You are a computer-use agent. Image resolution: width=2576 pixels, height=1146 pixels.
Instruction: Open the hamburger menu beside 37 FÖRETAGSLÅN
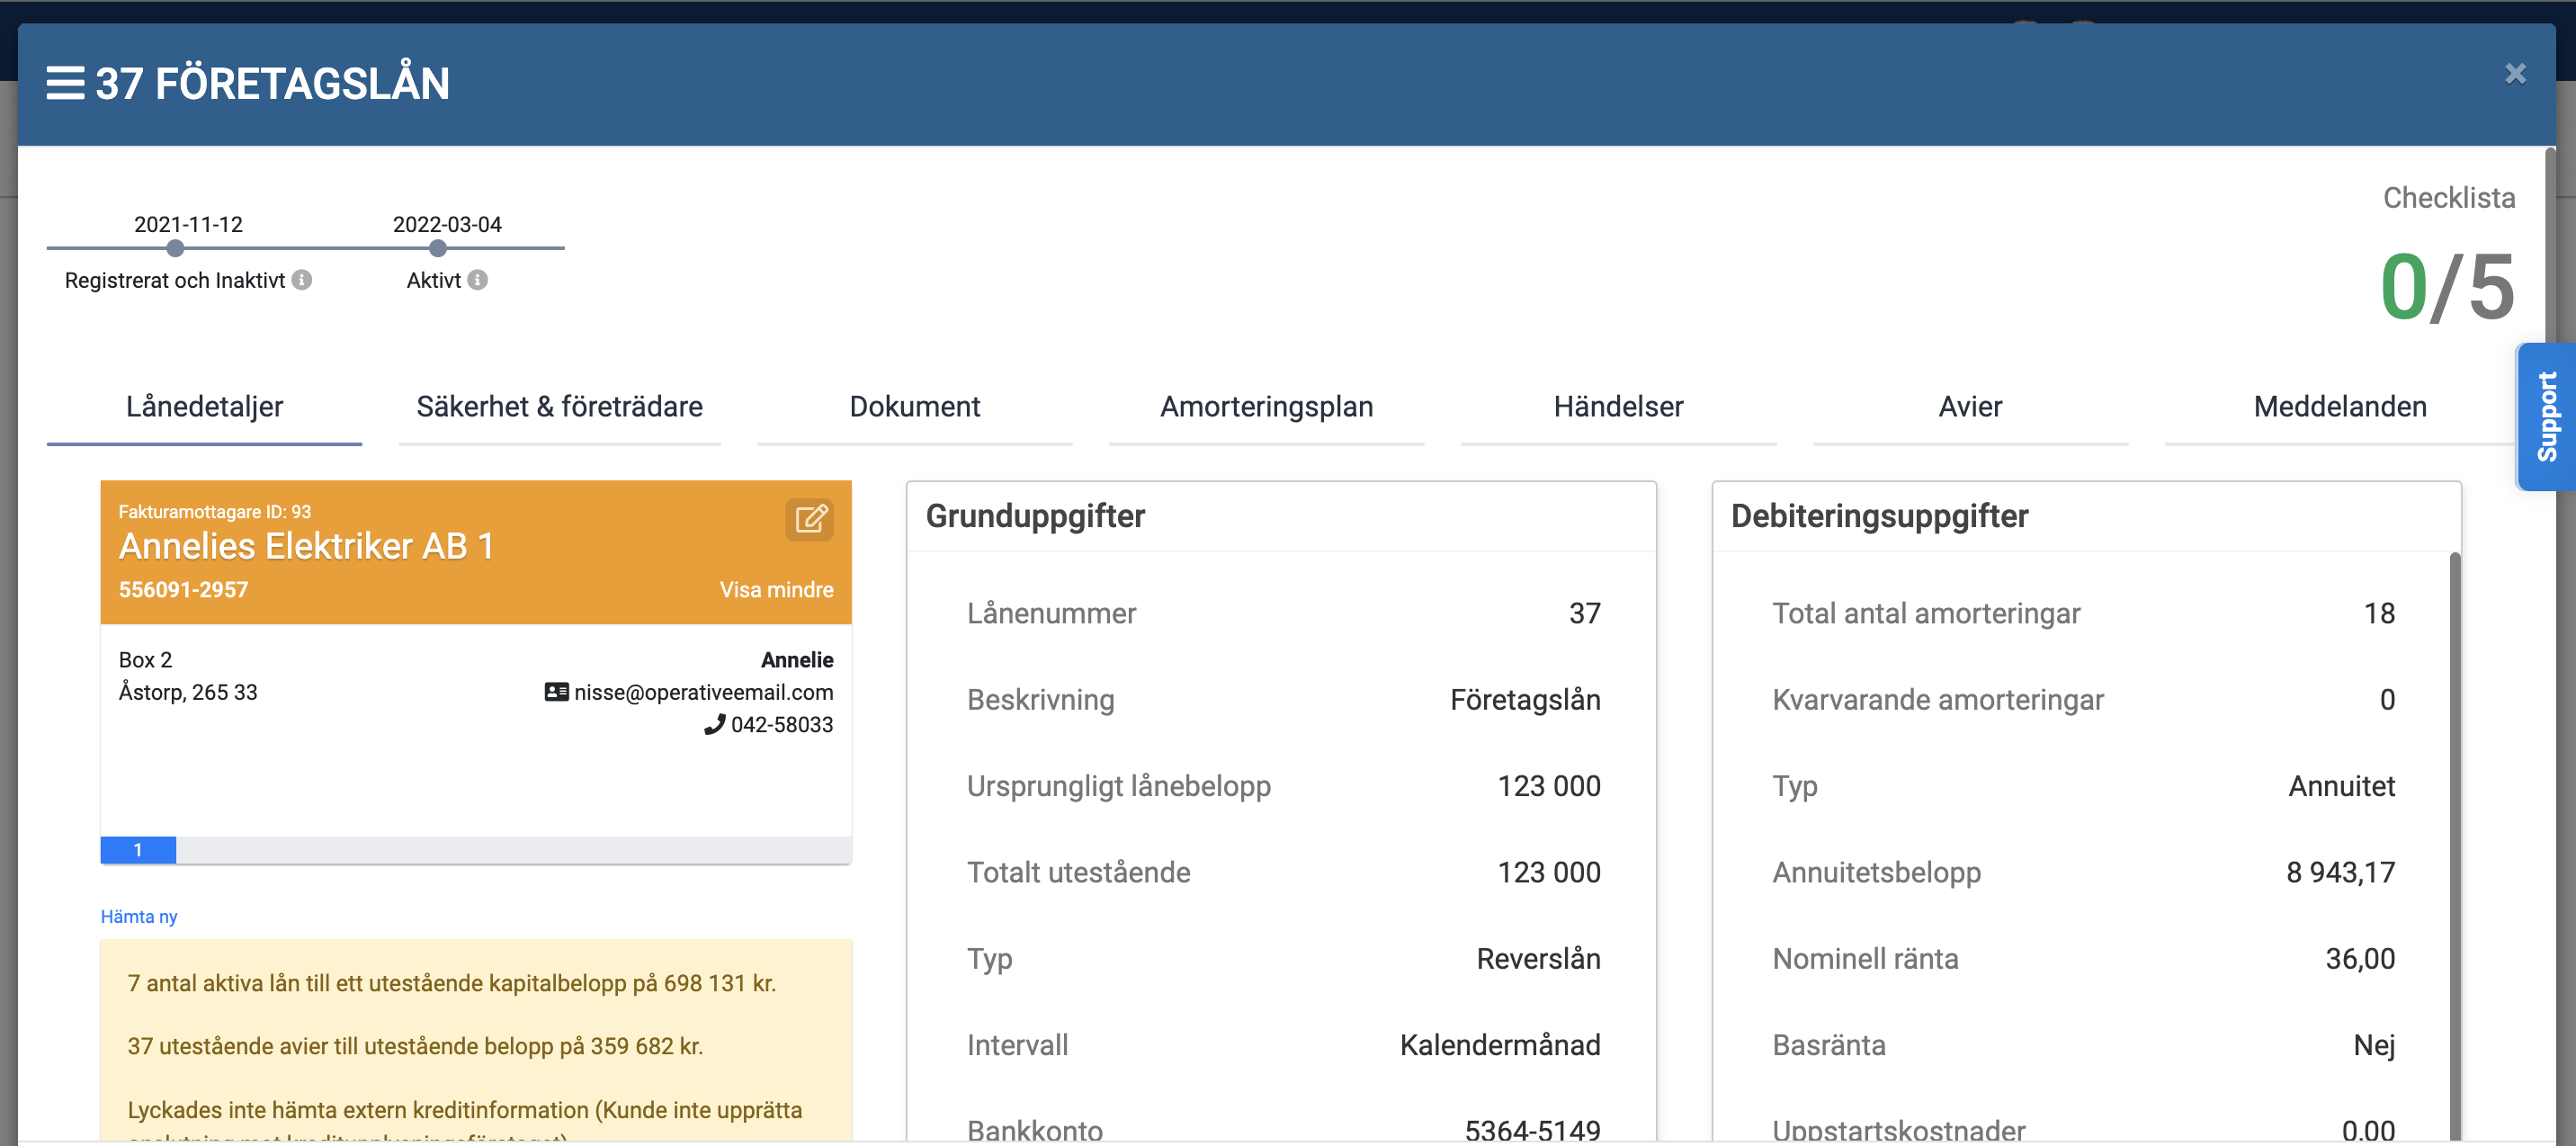point(65,83)
